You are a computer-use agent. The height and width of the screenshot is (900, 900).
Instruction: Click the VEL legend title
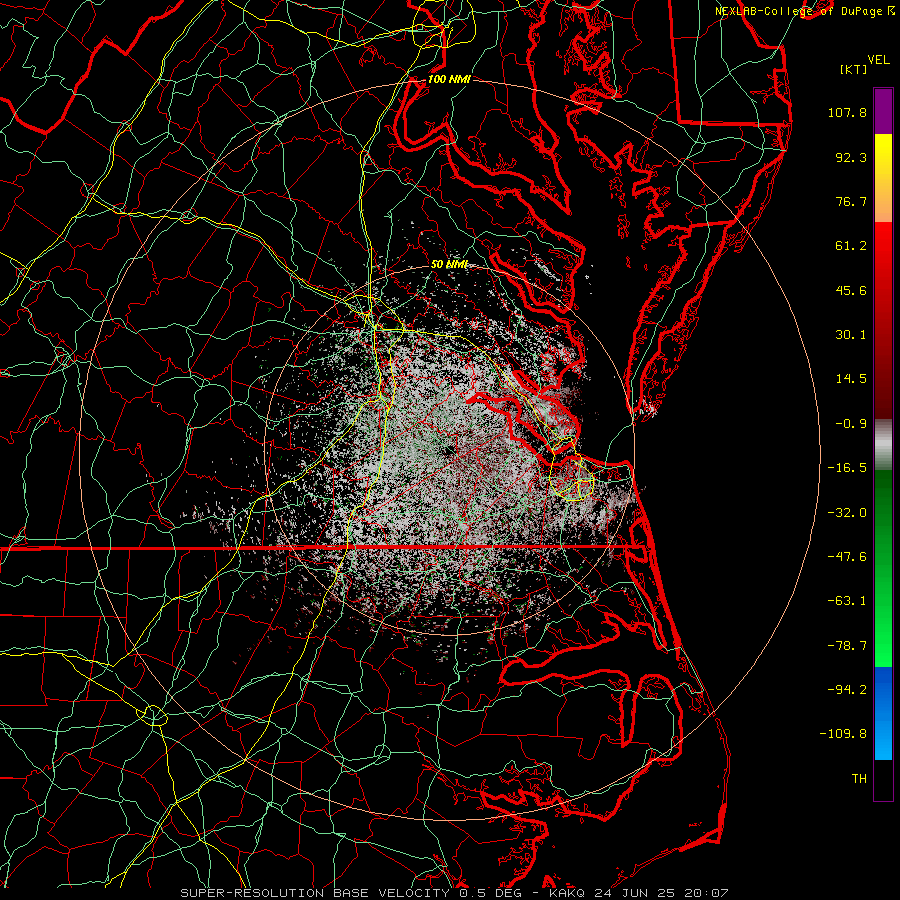[x=878, y=60]
